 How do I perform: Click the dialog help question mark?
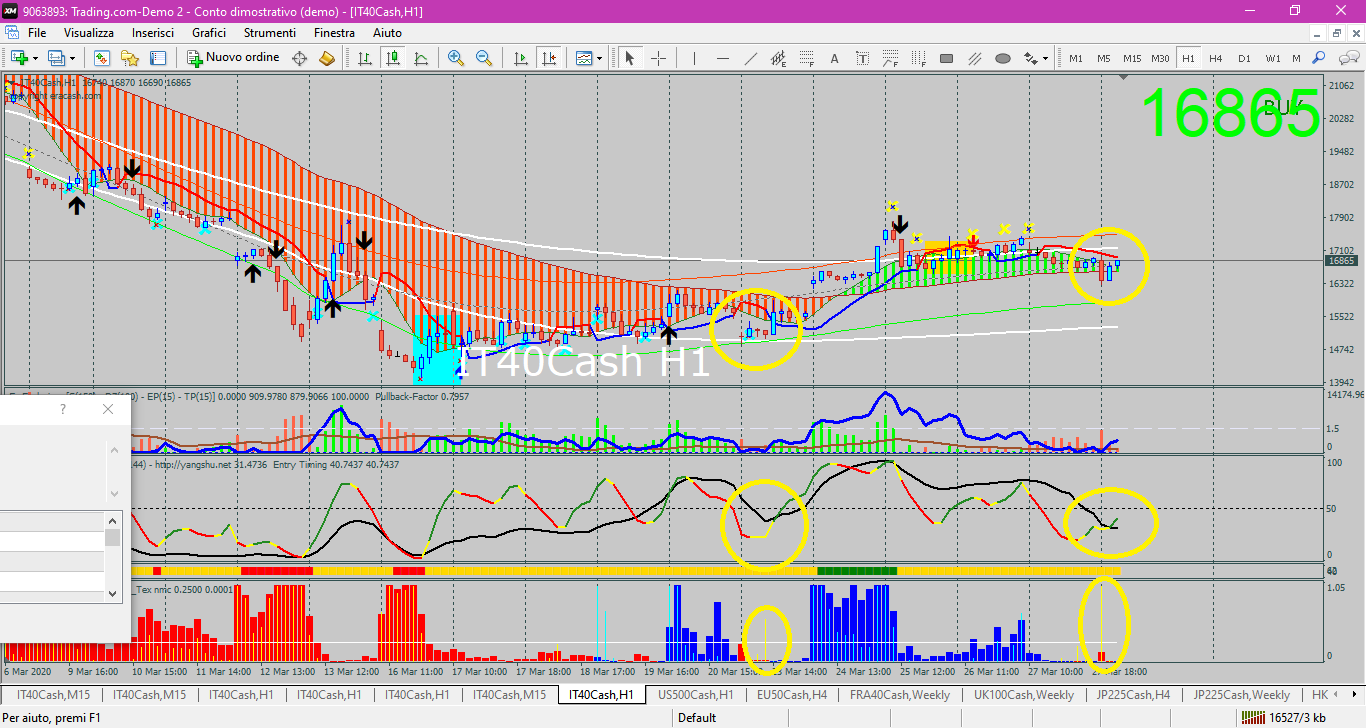pyautogui.click(x=63, y=409)
